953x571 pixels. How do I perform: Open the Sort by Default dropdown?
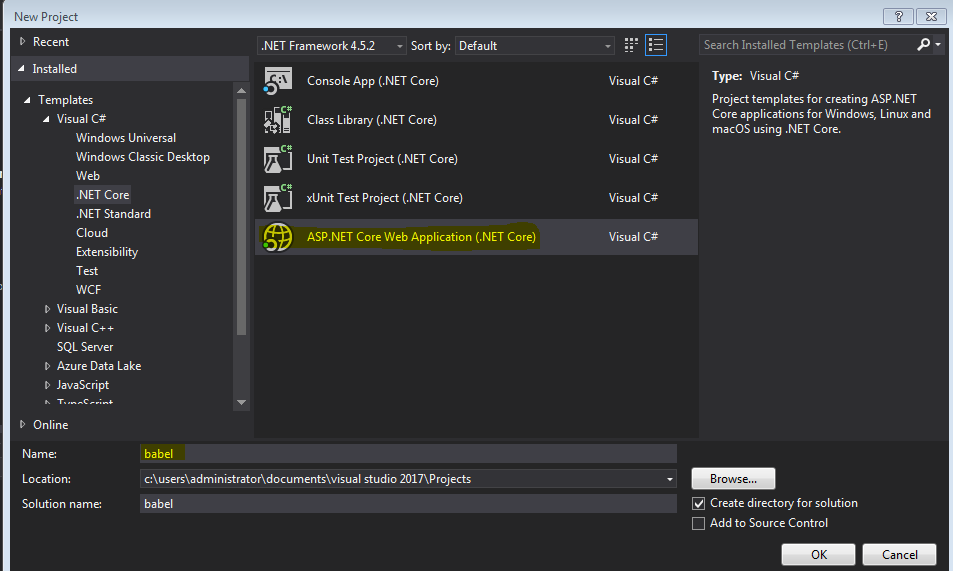534,46
